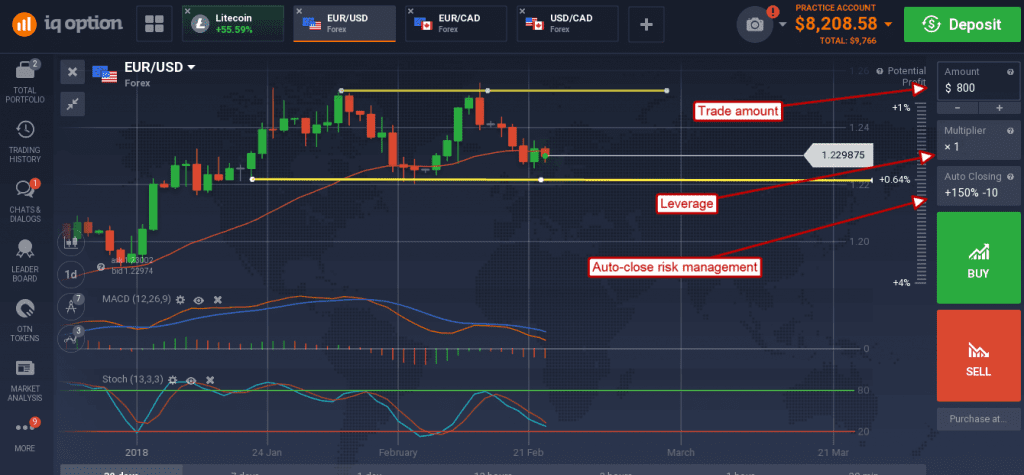The image size is (1024, 475).
Task: Click the red SELL button
Action: pos(978,355)
